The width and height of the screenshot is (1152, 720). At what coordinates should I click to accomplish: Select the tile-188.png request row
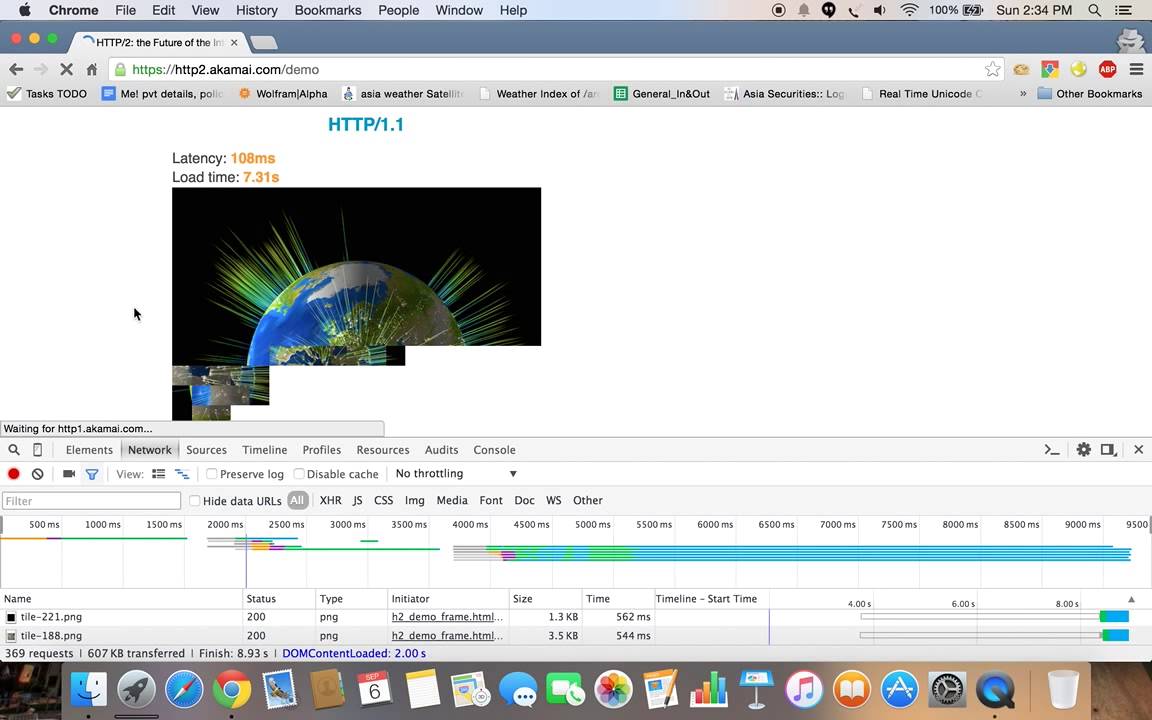click(576, 636)
